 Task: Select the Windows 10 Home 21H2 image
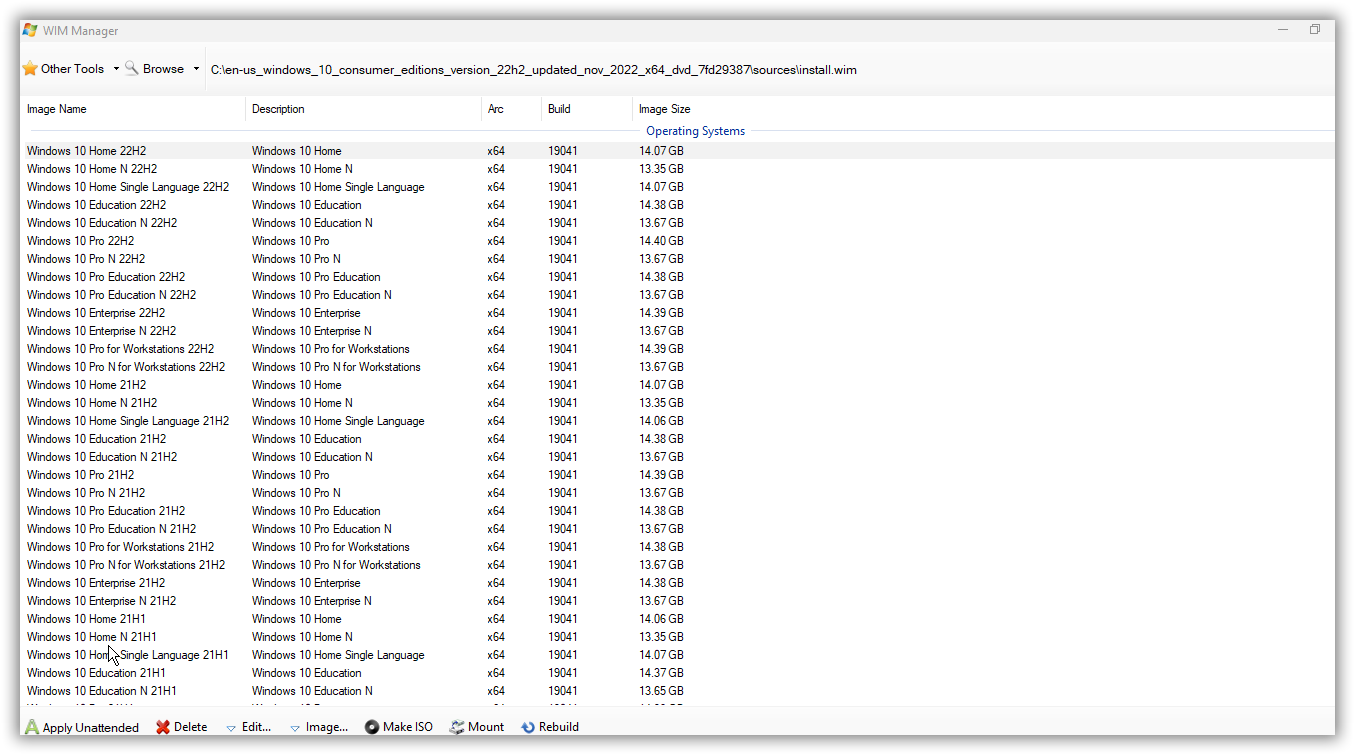click(86, 385)
